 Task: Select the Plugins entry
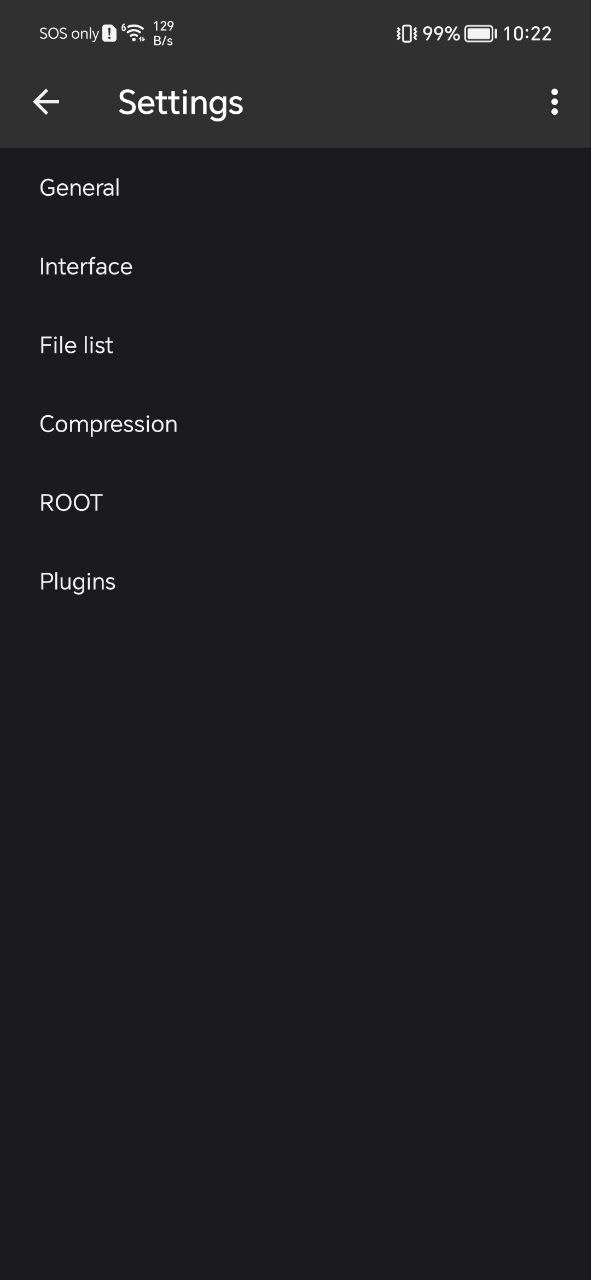(x=295, y=582)
